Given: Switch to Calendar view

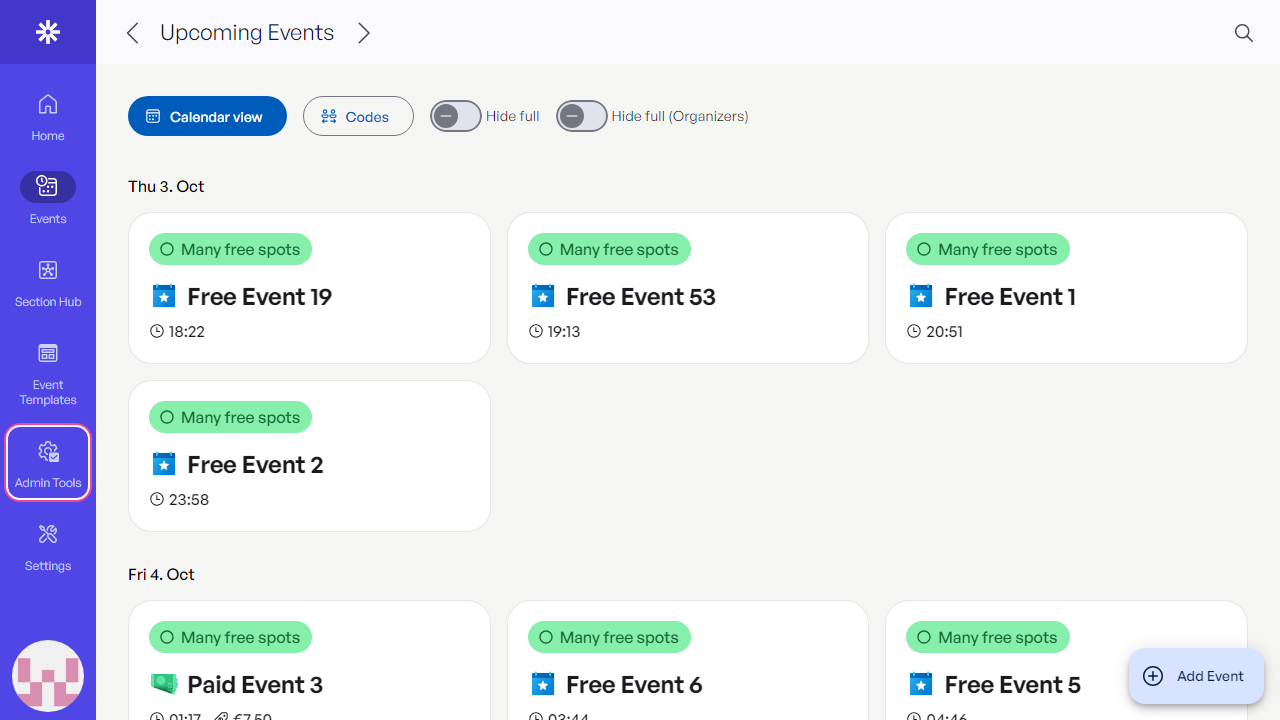Looking at the screenshot, I should pyautogui.click(x=207, y=117).
